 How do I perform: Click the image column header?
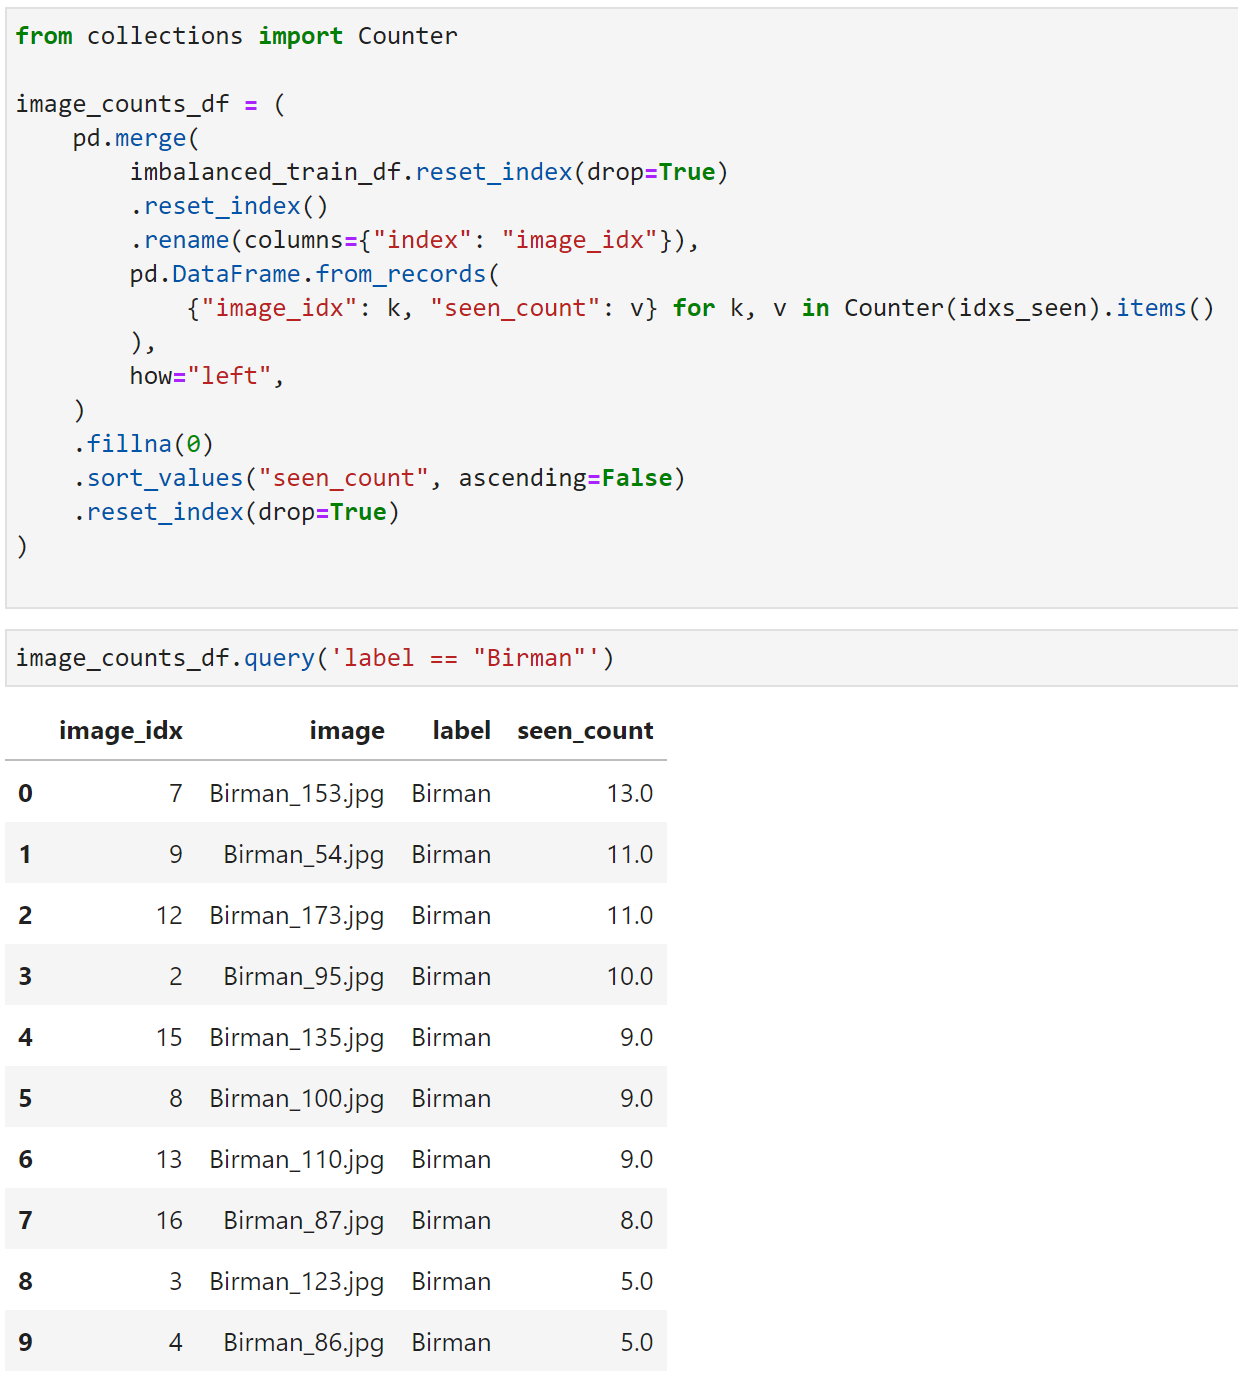tap(346, 731)
